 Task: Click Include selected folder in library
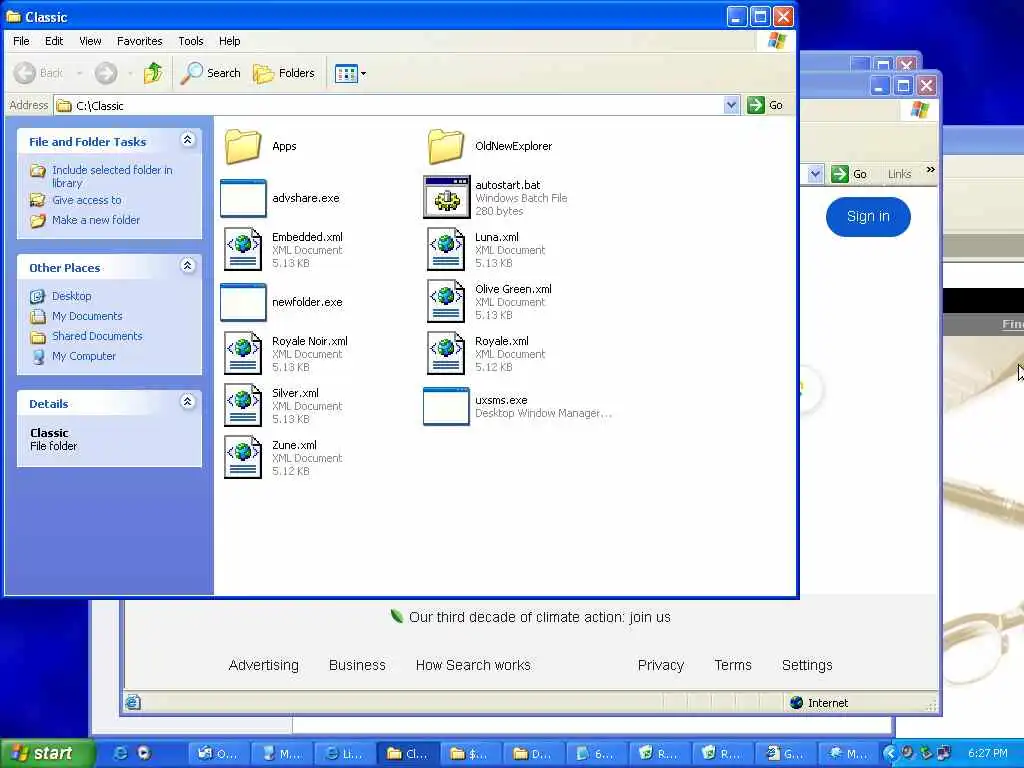112,176
